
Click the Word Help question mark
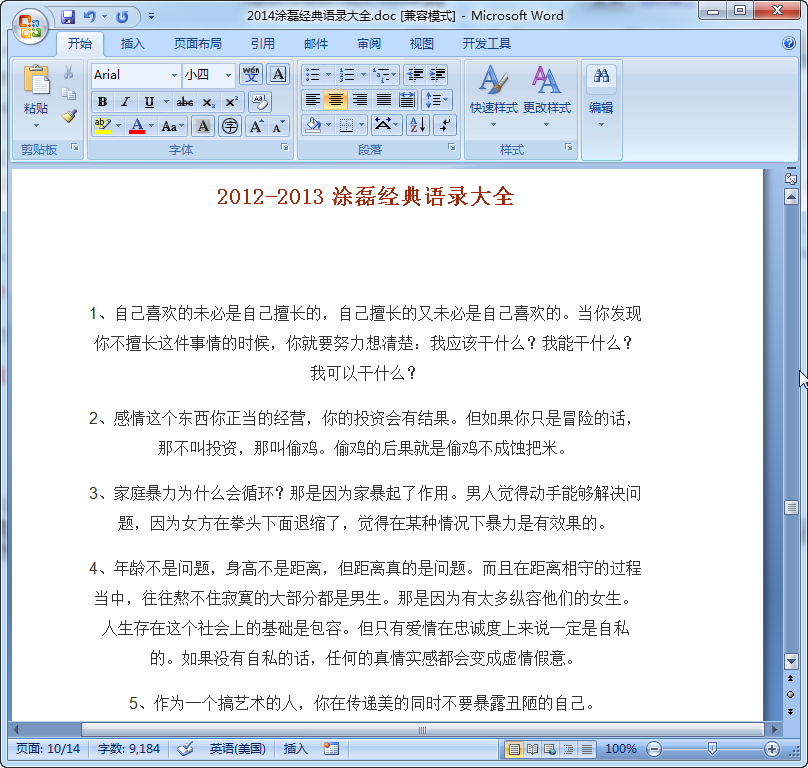pyautogui.click(x=788, y=43)
